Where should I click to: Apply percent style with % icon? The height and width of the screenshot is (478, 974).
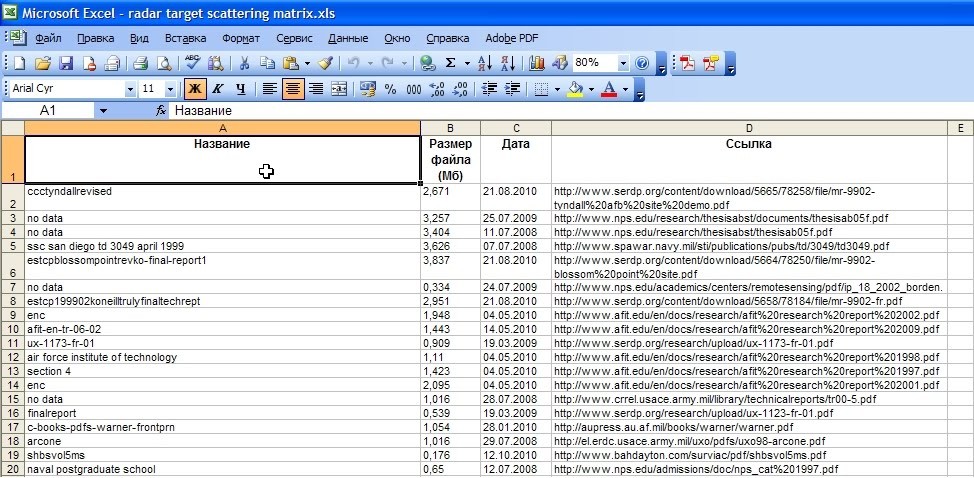(x=390, y=89)
